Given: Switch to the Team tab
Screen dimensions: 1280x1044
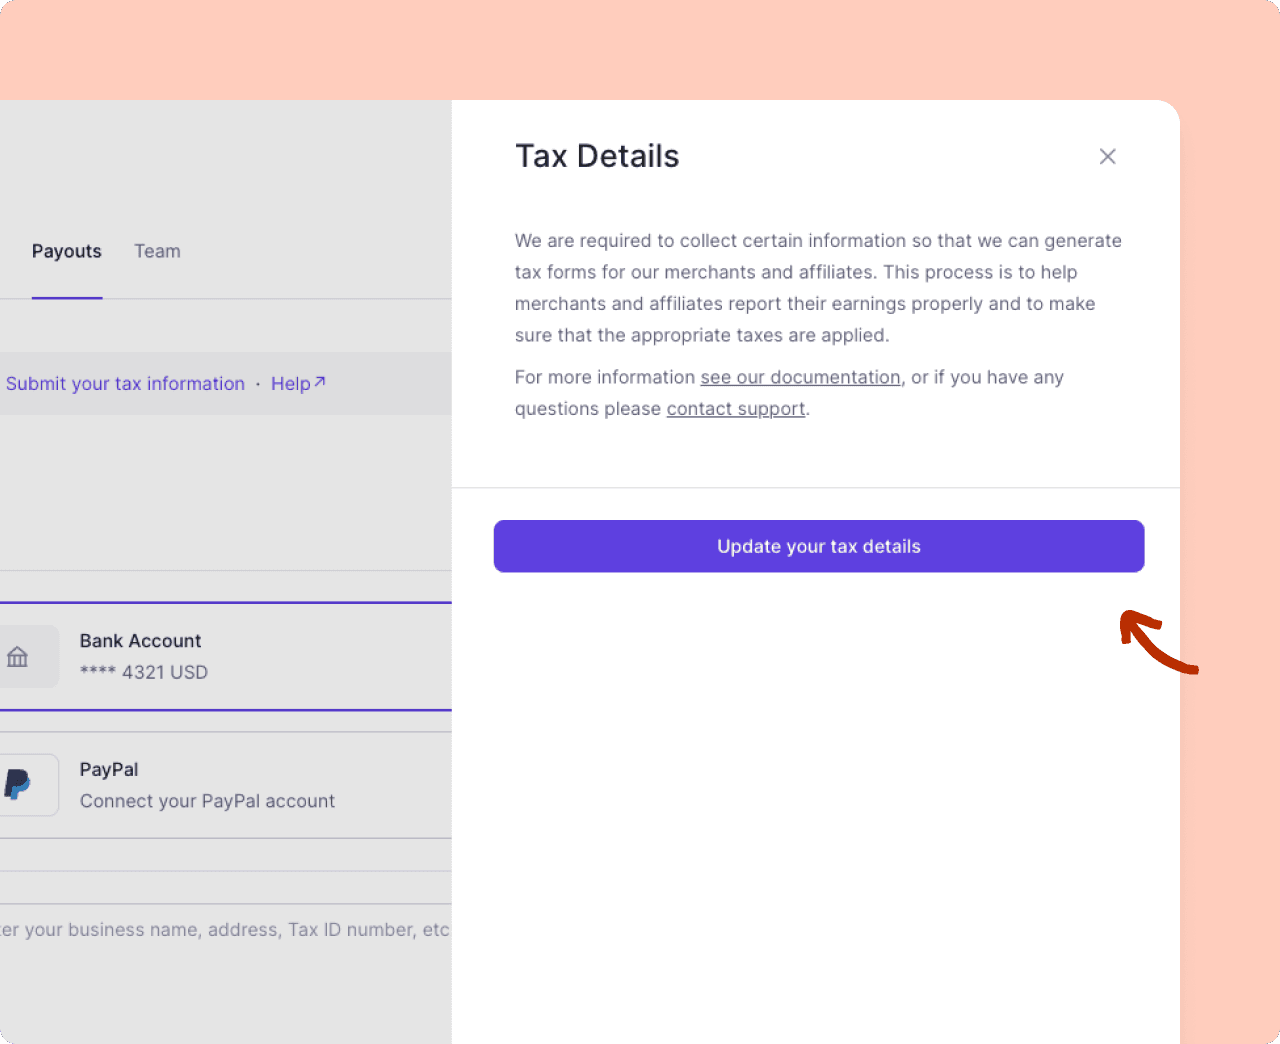Looking at the screenshot, I should [x=157, y=251].
